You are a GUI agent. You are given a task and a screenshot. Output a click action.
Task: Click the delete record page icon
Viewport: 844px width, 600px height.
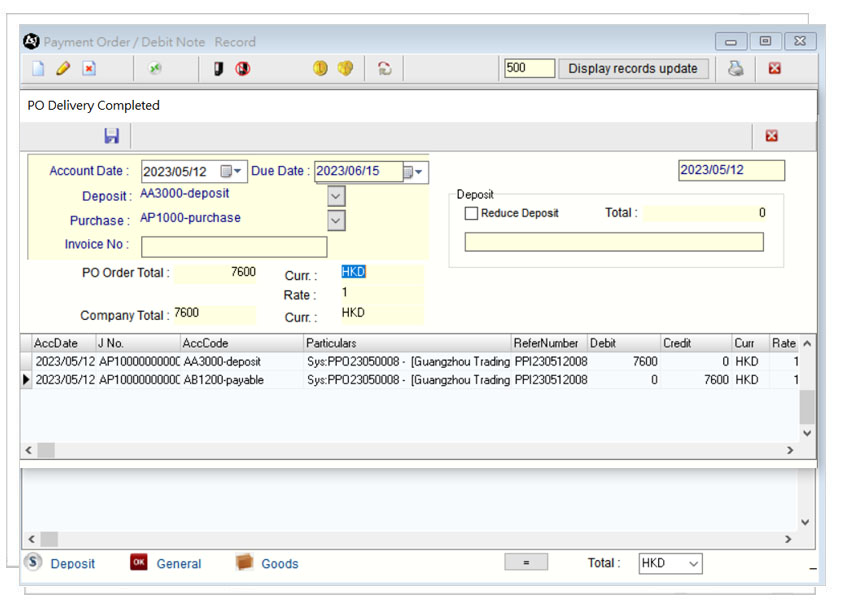coord(89,69)
